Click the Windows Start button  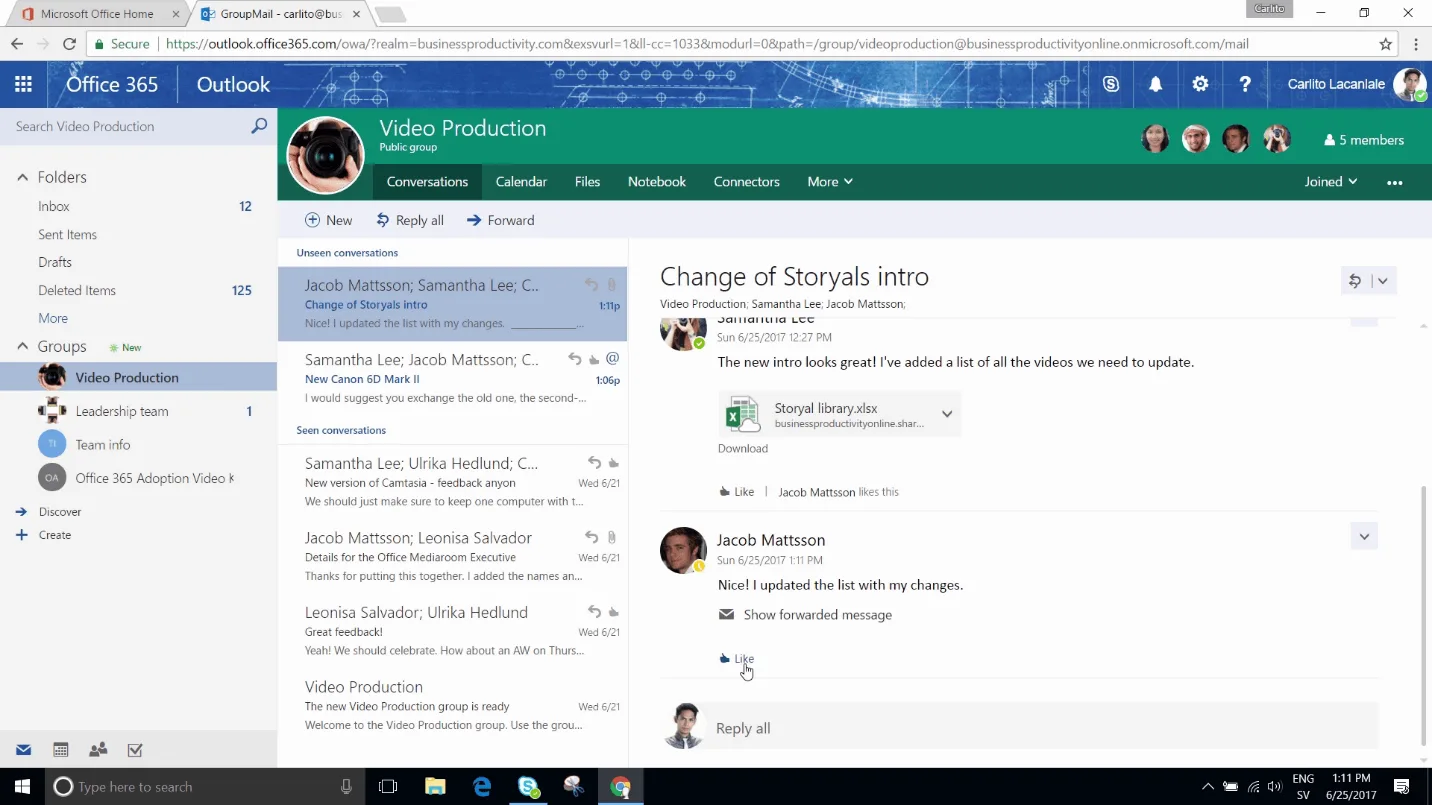pyautogui.click(x=22, y=787)
